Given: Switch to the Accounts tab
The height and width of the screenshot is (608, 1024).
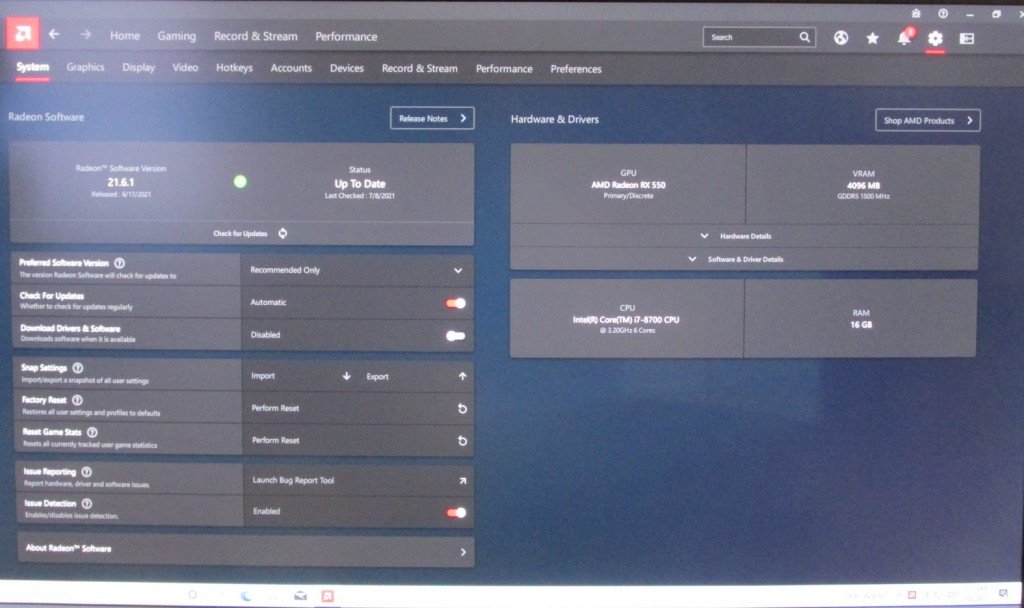Looking at the screenshot, I should pyautogui.click(x=291, y=68).
